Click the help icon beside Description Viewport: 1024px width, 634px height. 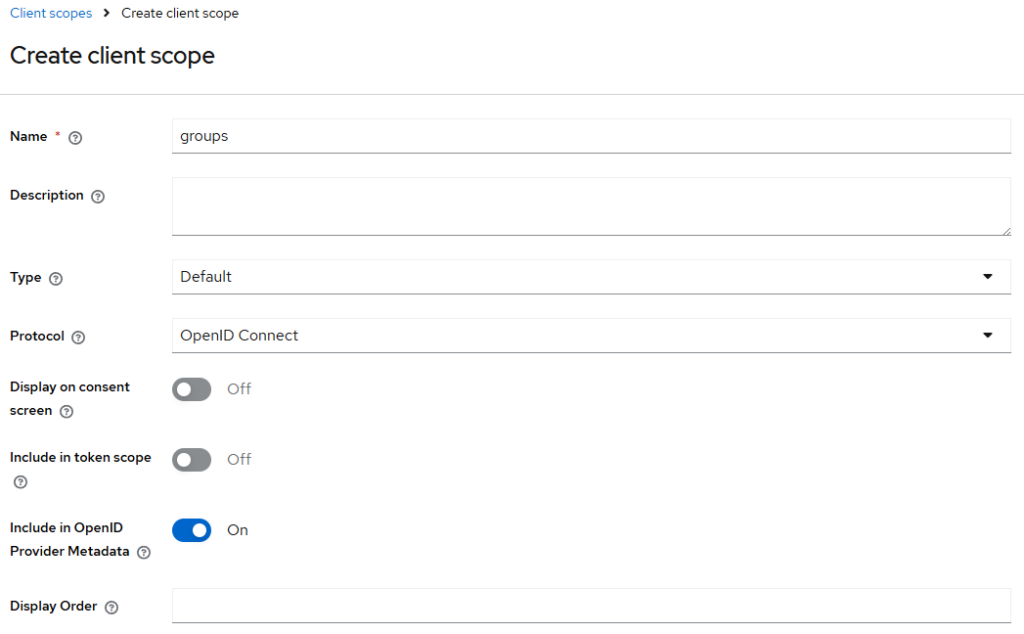98,197
